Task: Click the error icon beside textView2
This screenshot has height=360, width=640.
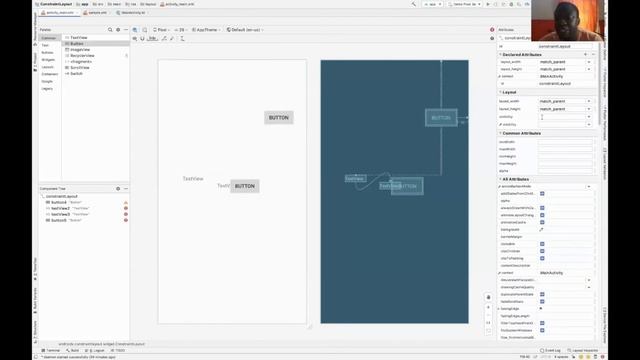Action: [126, 208]
